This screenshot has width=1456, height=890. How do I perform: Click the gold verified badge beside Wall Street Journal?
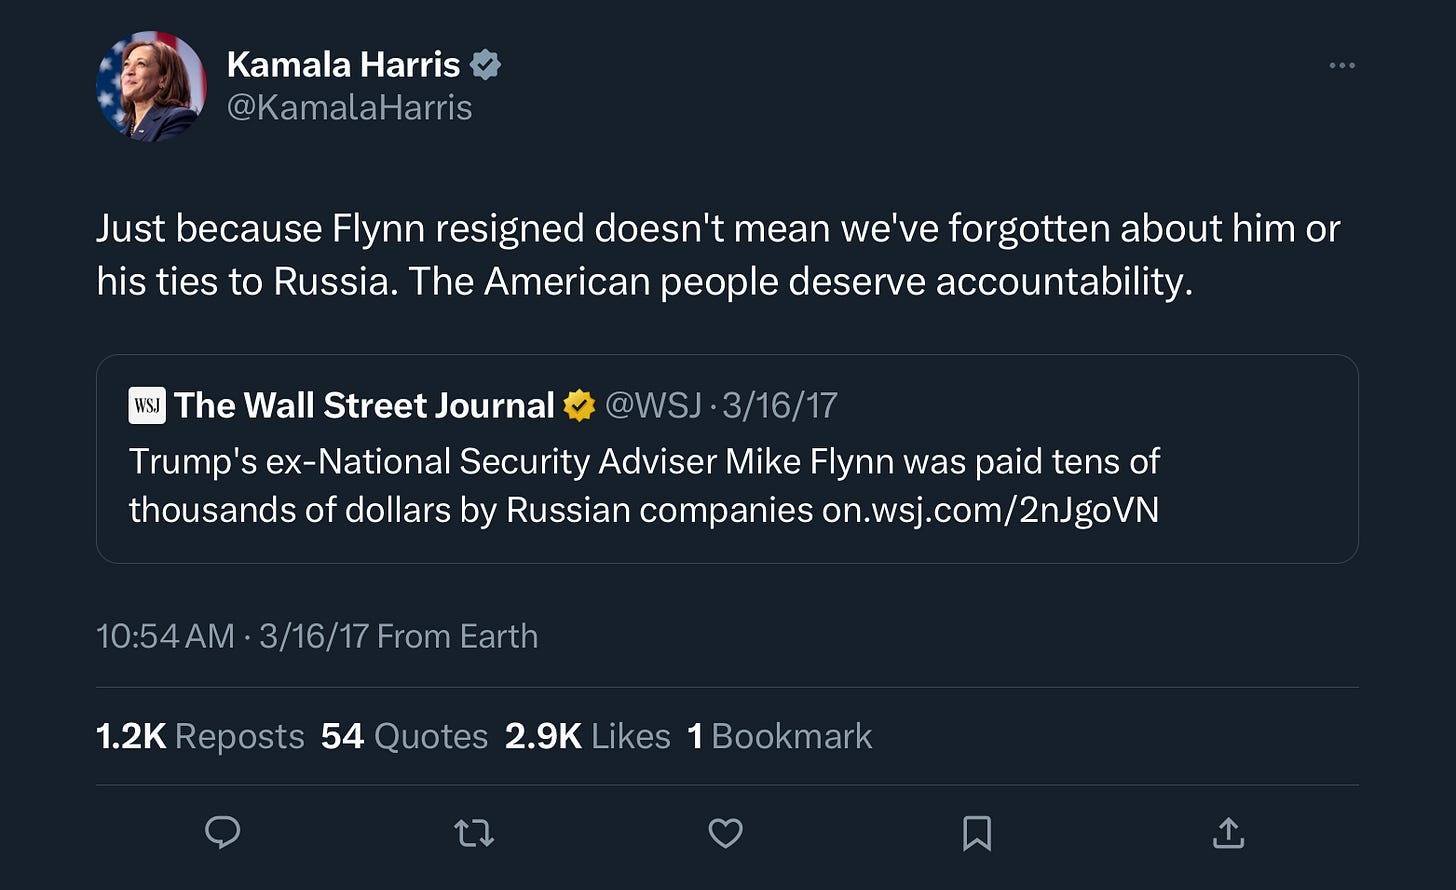tap(579, 406)
